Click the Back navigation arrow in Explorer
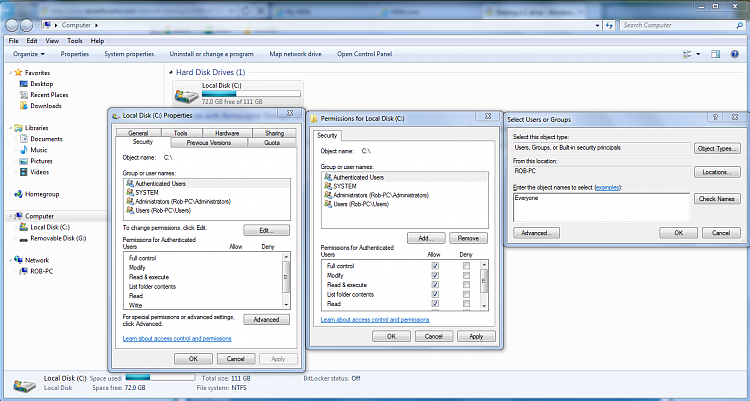The height and width of the screenshot is (401, 750). pyautogui.click(x=11, y=25)
